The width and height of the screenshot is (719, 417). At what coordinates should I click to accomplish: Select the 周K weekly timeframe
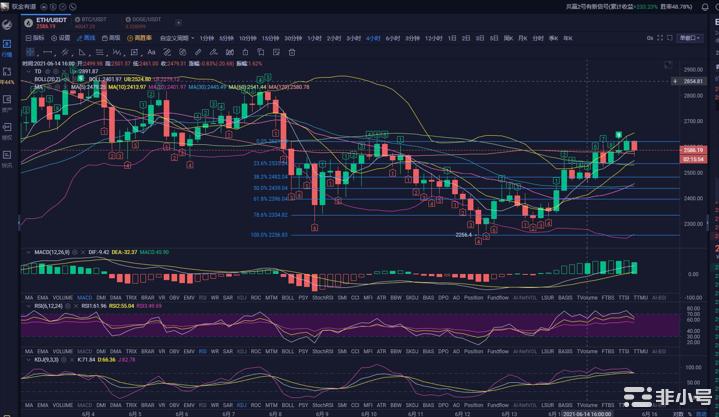coord(508,39)
